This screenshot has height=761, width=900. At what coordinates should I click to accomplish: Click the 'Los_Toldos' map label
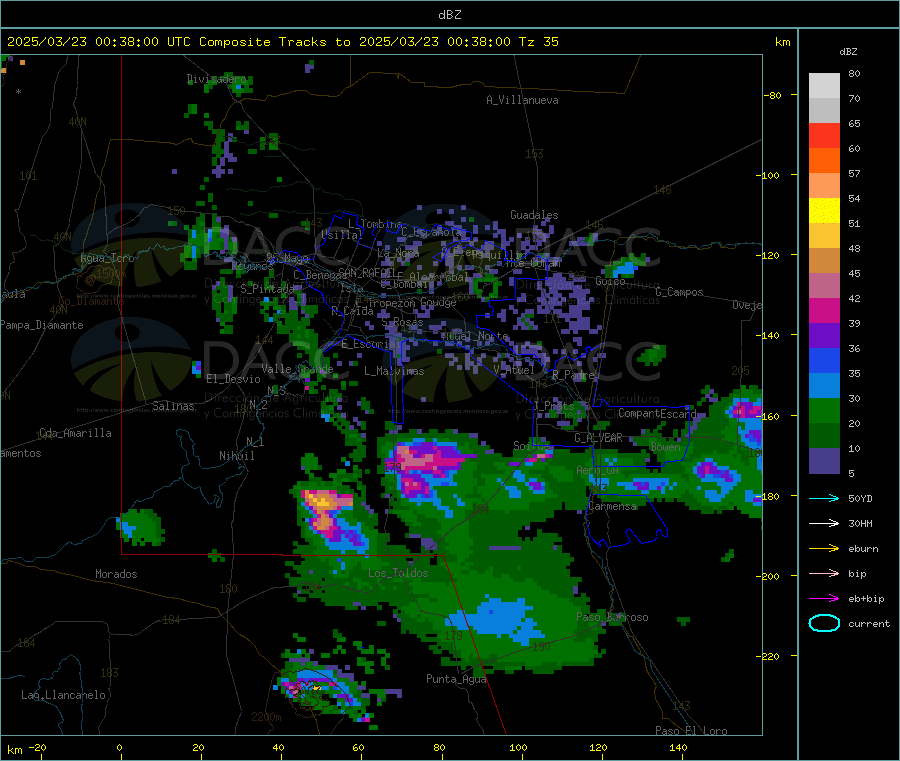(x=398, y=573)
